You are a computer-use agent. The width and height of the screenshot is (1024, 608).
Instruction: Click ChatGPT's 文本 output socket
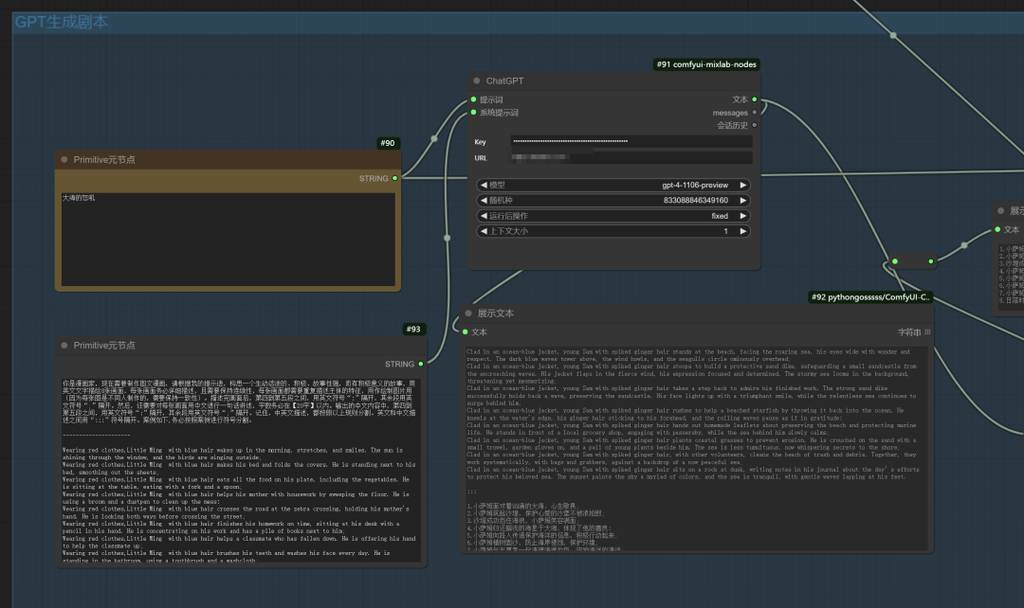[x=754, y=100]
